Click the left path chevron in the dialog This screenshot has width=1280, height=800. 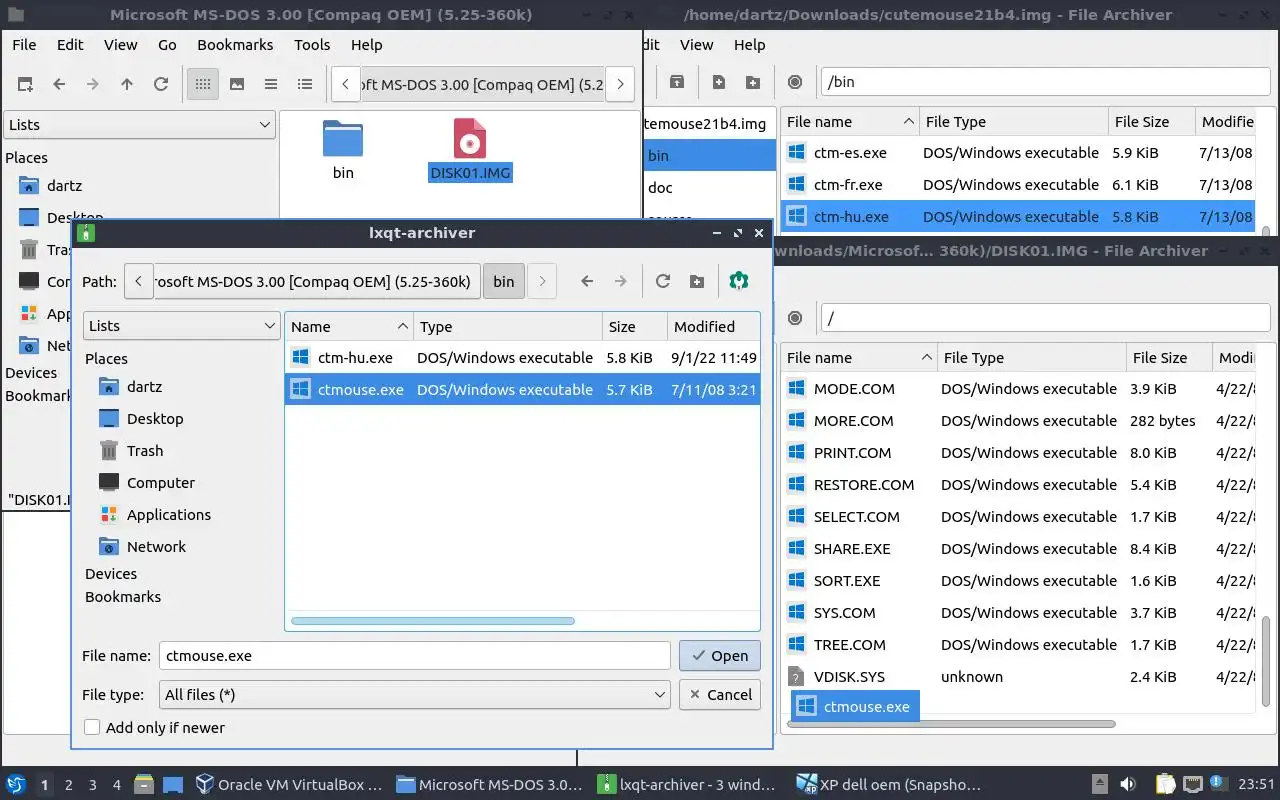(138, 282)
